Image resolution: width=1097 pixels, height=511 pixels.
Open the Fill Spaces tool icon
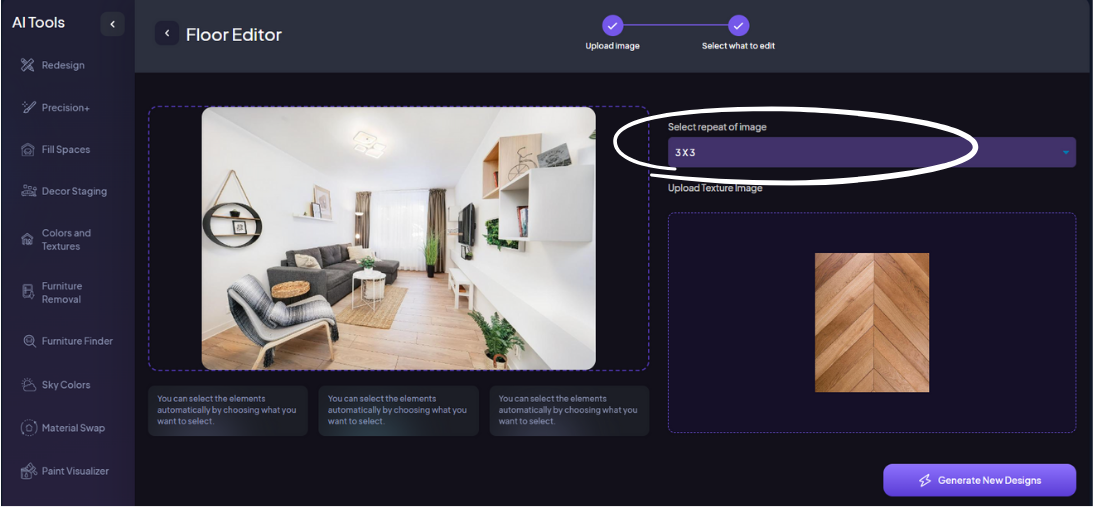[x=28, y=150]
